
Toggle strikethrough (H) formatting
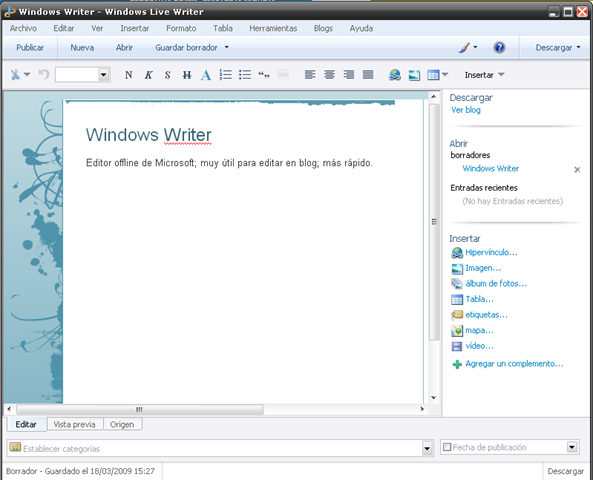pyautogui.click(x=187, y=75)
